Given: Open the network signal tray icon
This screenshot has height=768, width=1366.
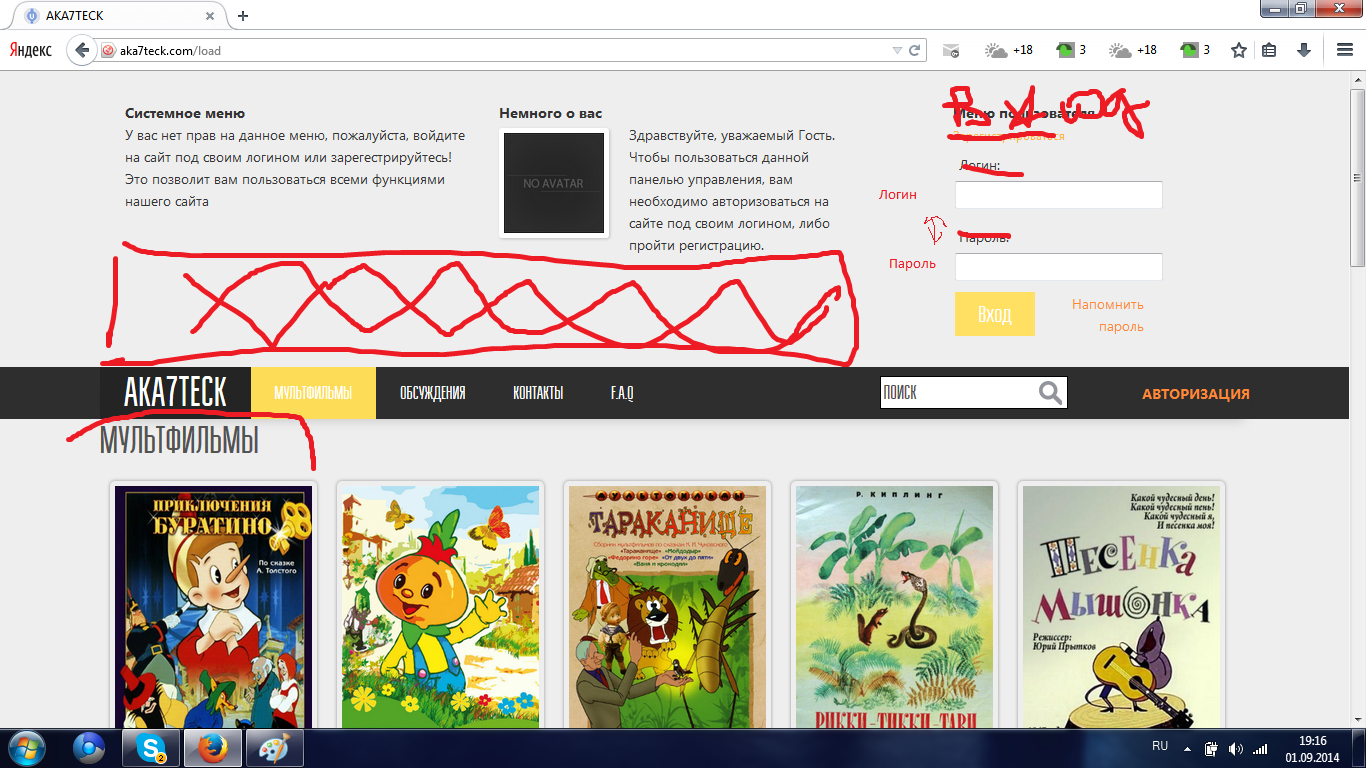Looking at the screenshot, I should tap(1261, 748).
